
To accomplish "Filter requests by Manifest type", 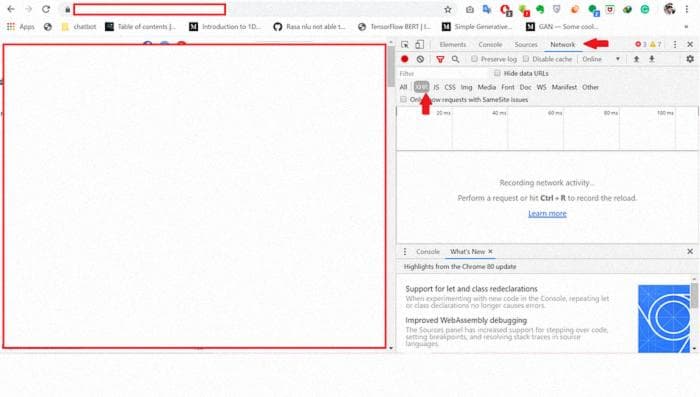I will pyautogui.click(x=564, y=87).
